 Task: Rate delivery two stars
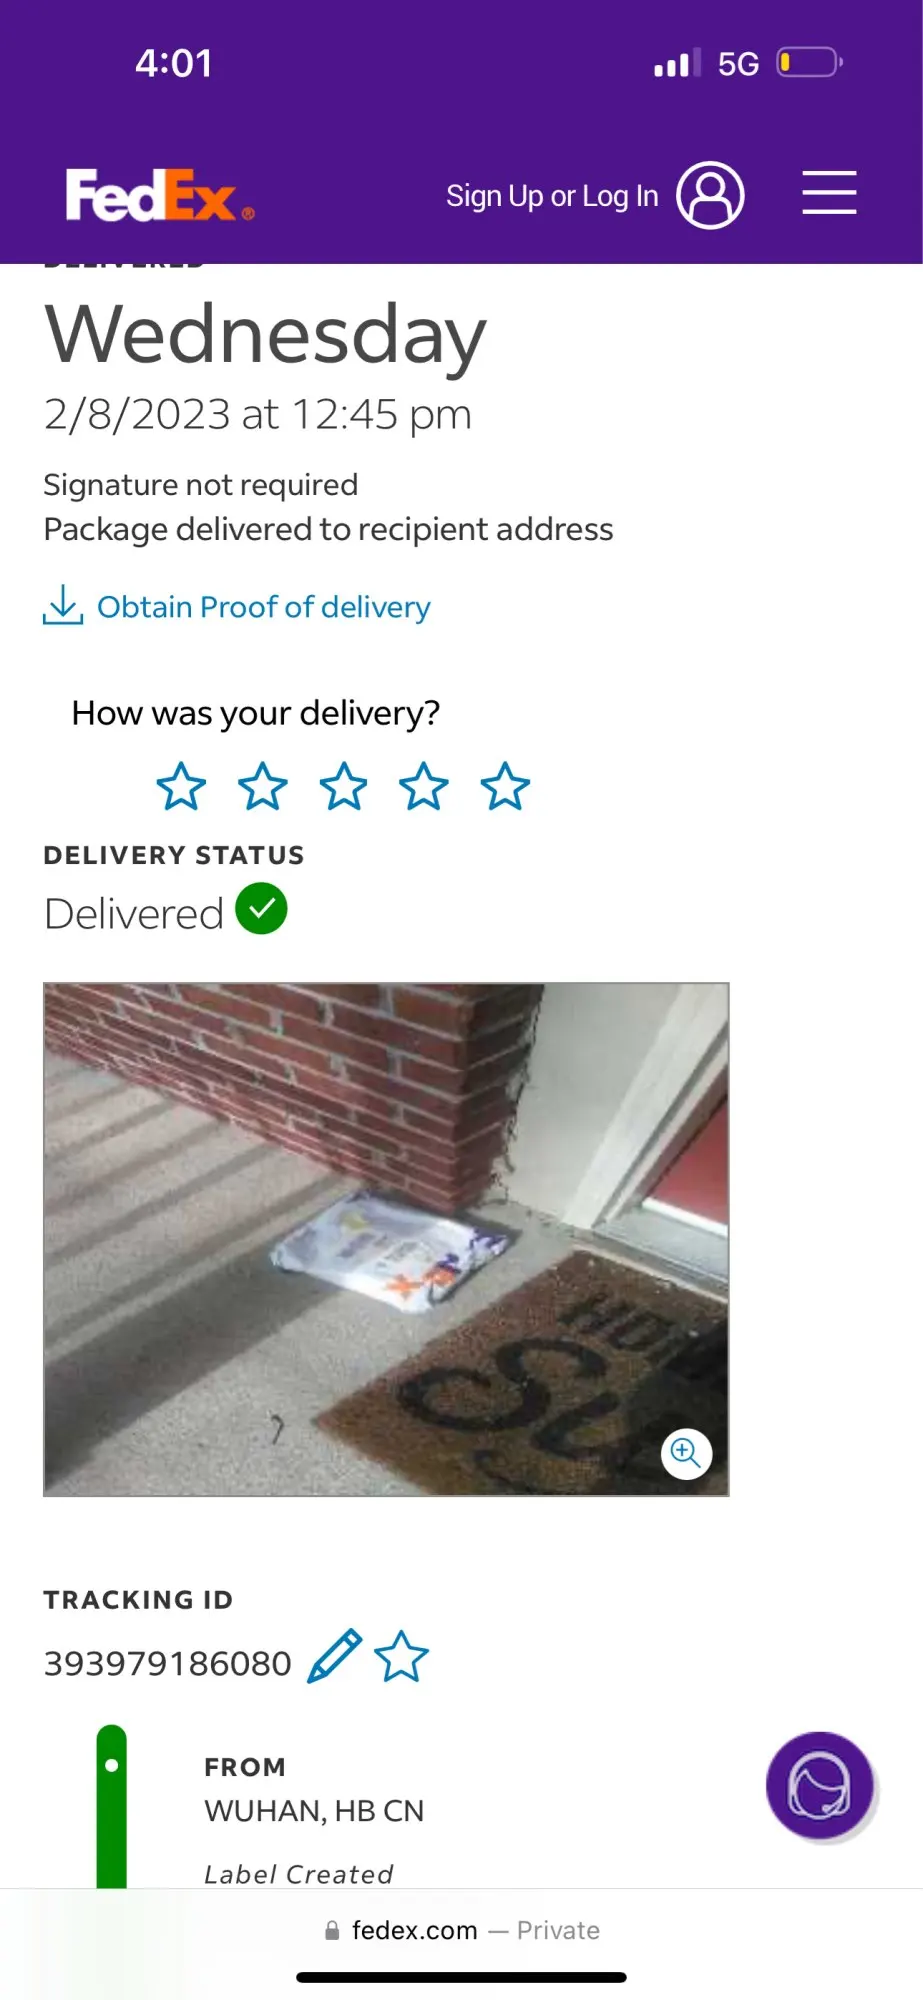[x=262, y=786]
